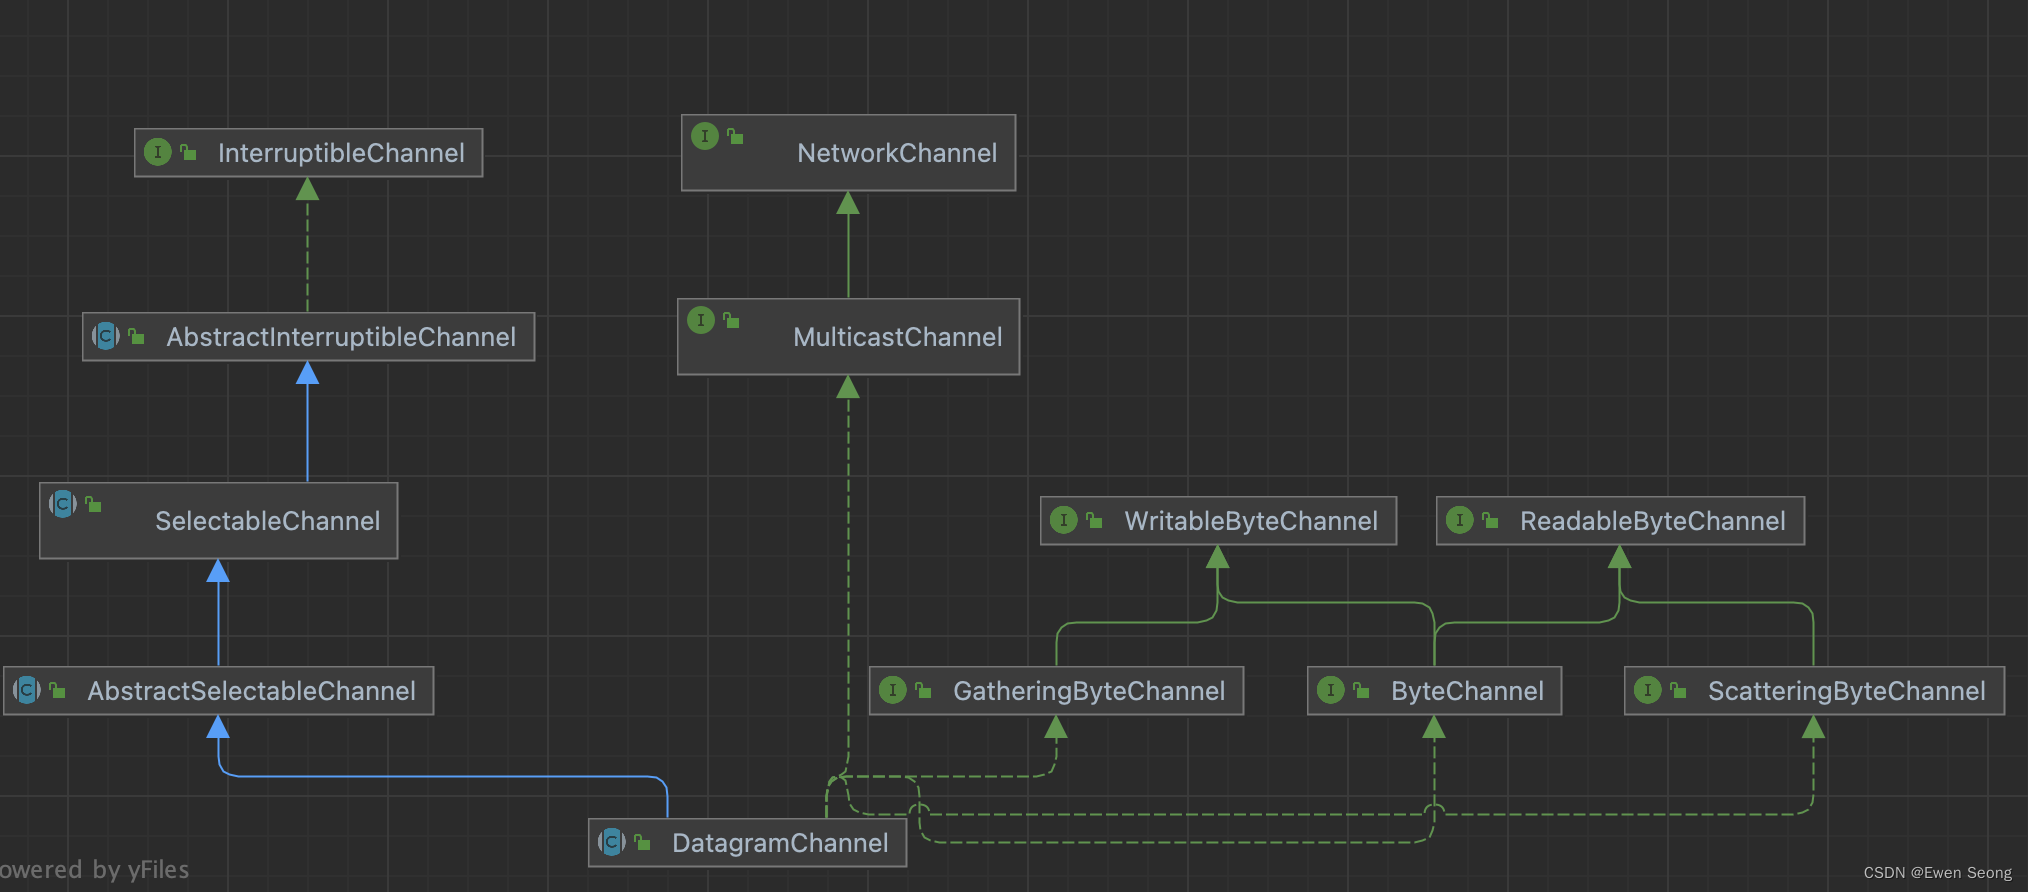Click the lock icon in SelectableChannel node
This screenshot has width=2028, height=892.
pos(93,504)
